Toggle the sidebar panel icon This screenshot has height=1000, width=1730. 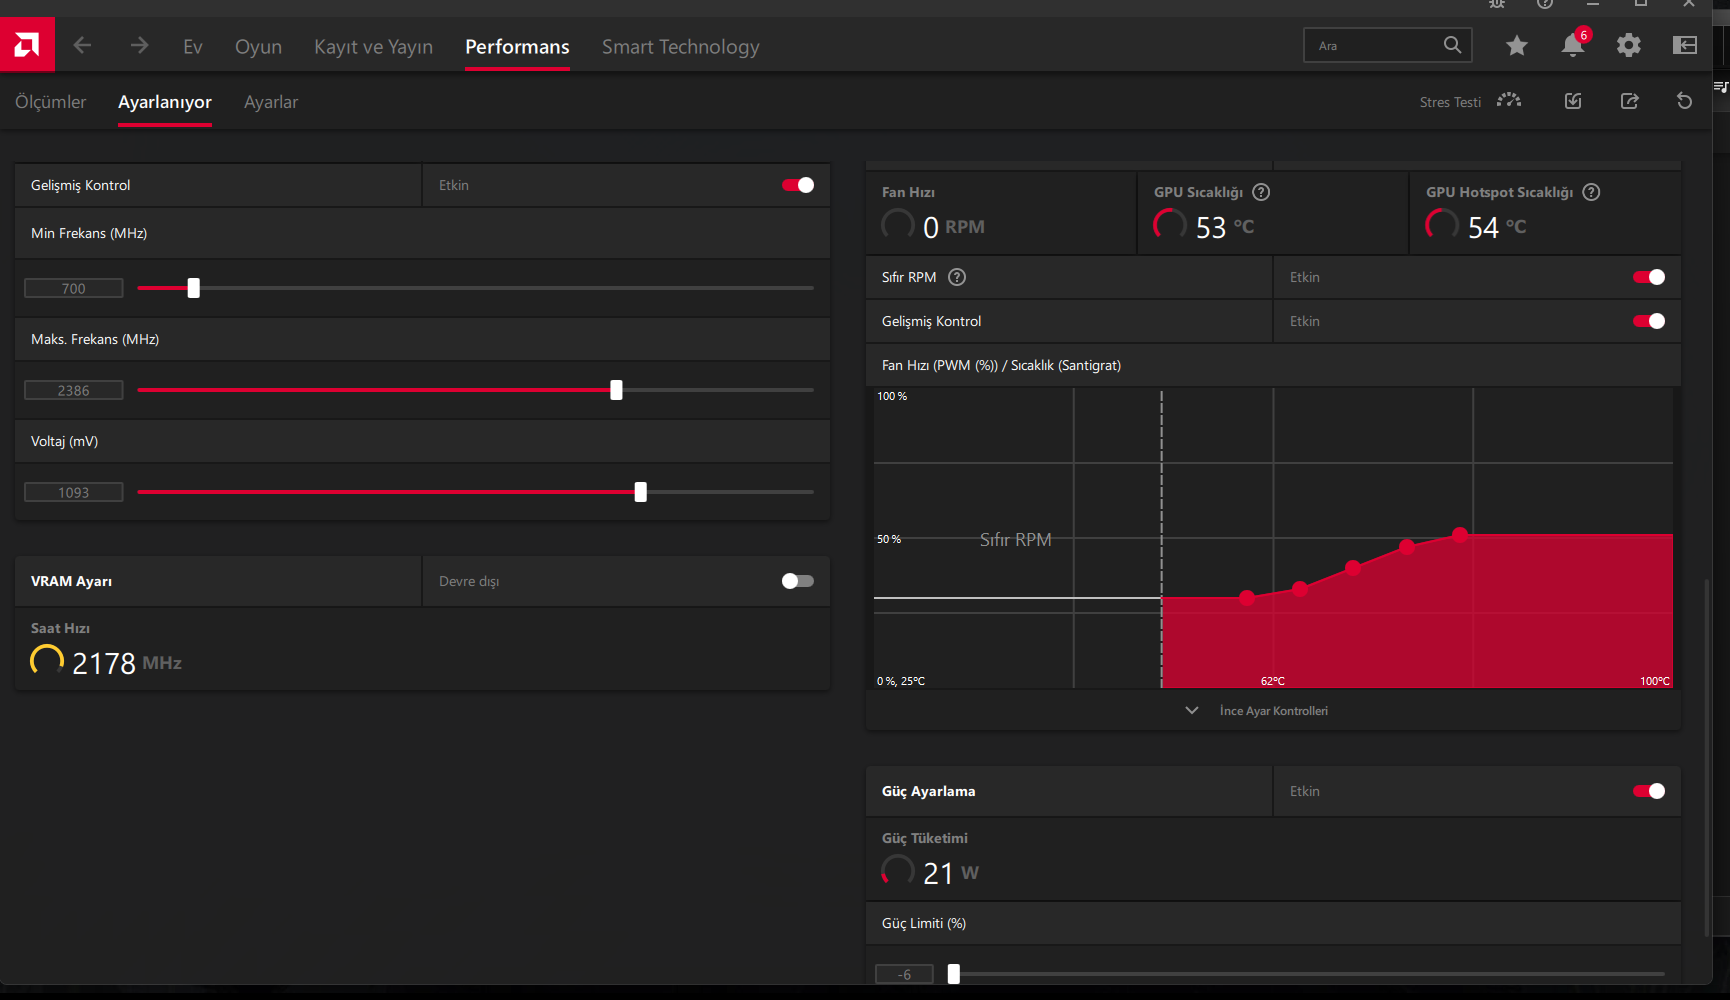tap(1685, 45)
